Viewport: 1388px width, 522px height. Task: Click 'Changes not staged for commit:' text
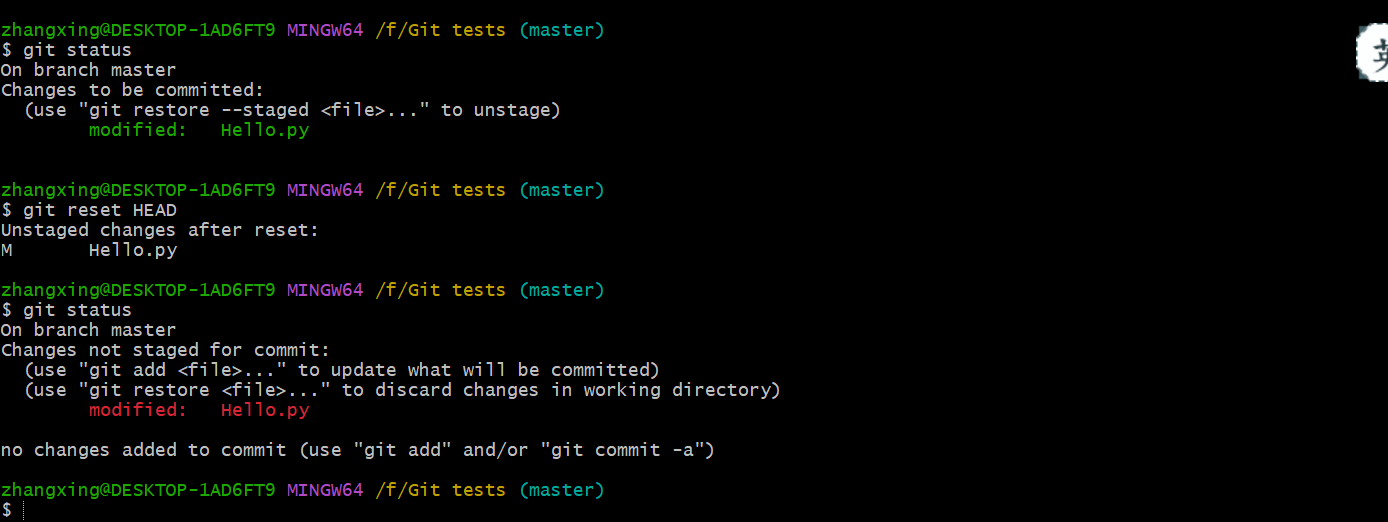click(165, 350)
